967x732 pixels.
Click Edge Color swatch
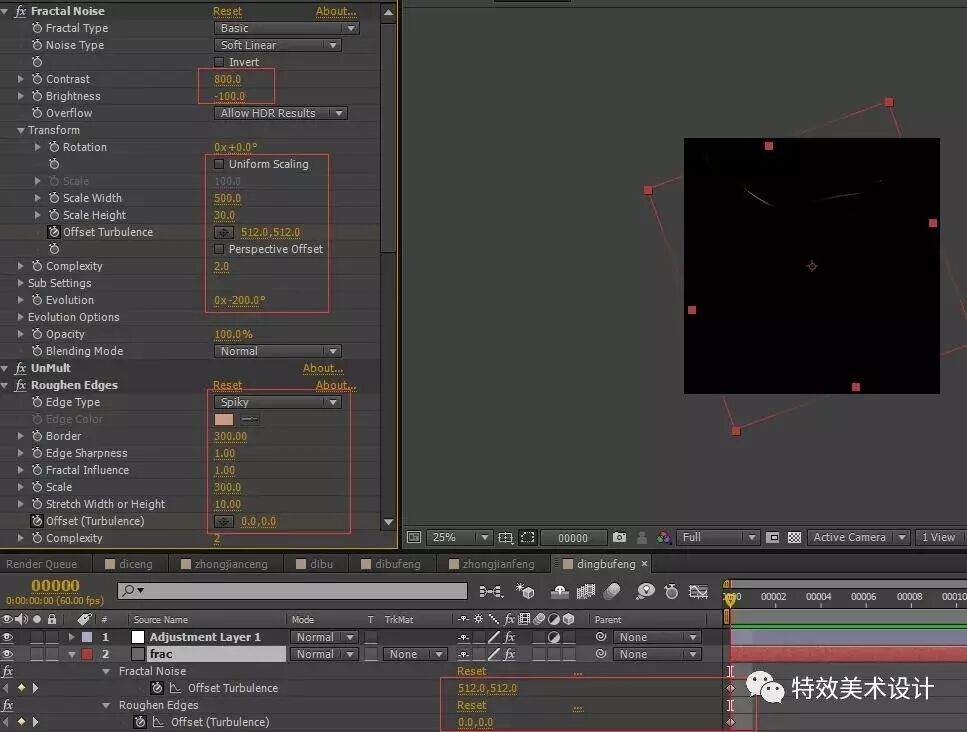point(224,419)
